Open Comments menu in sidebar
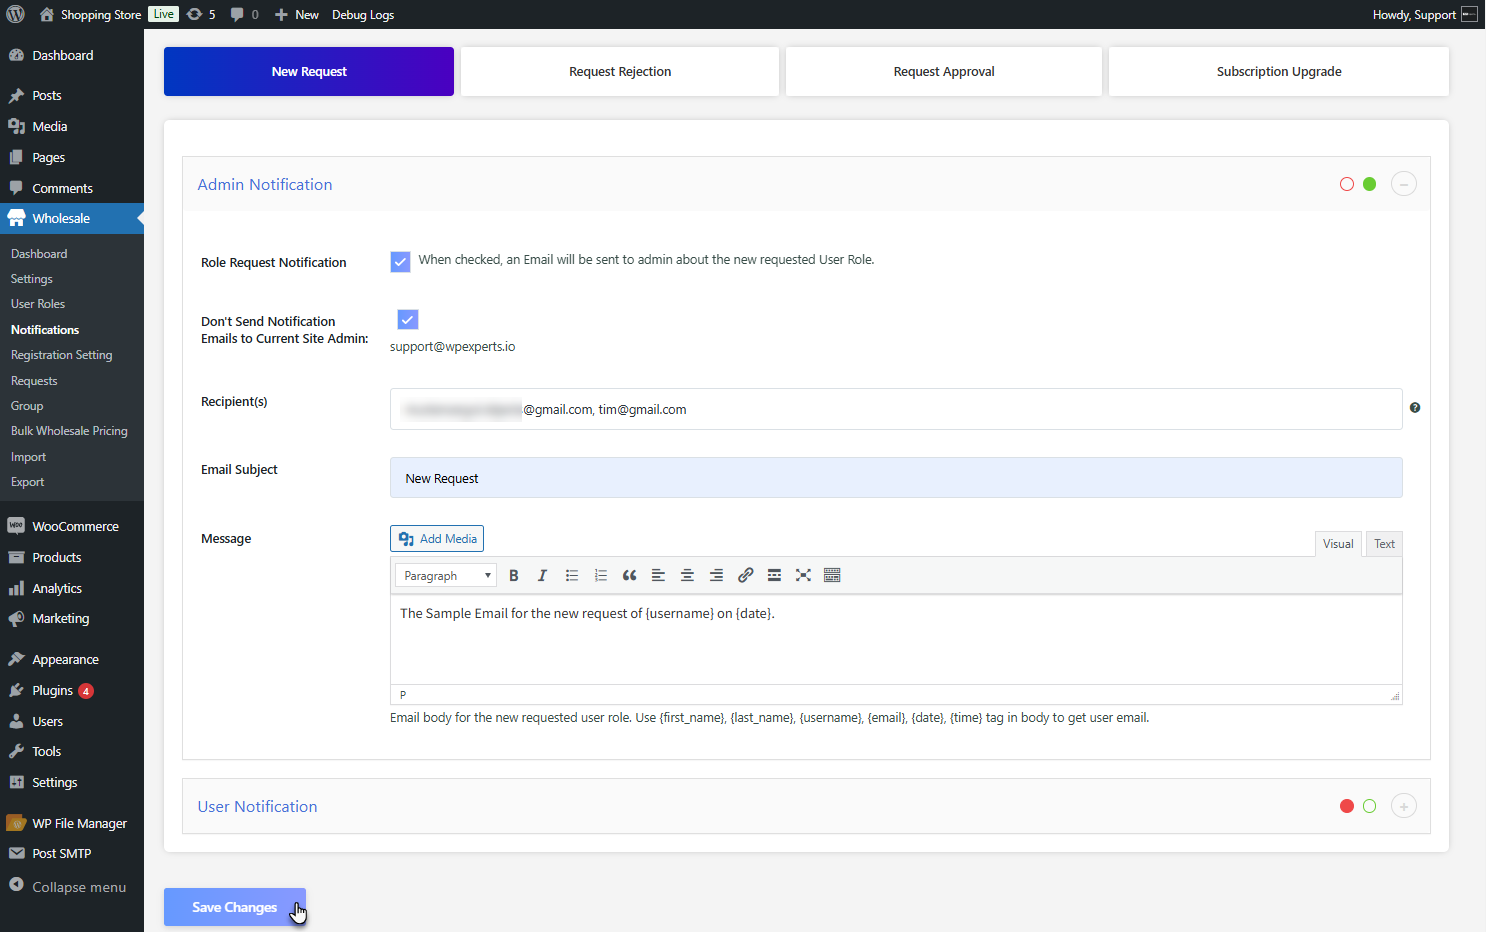The width and height of the screenshot is (1486, 932). [x=72, y=188]
